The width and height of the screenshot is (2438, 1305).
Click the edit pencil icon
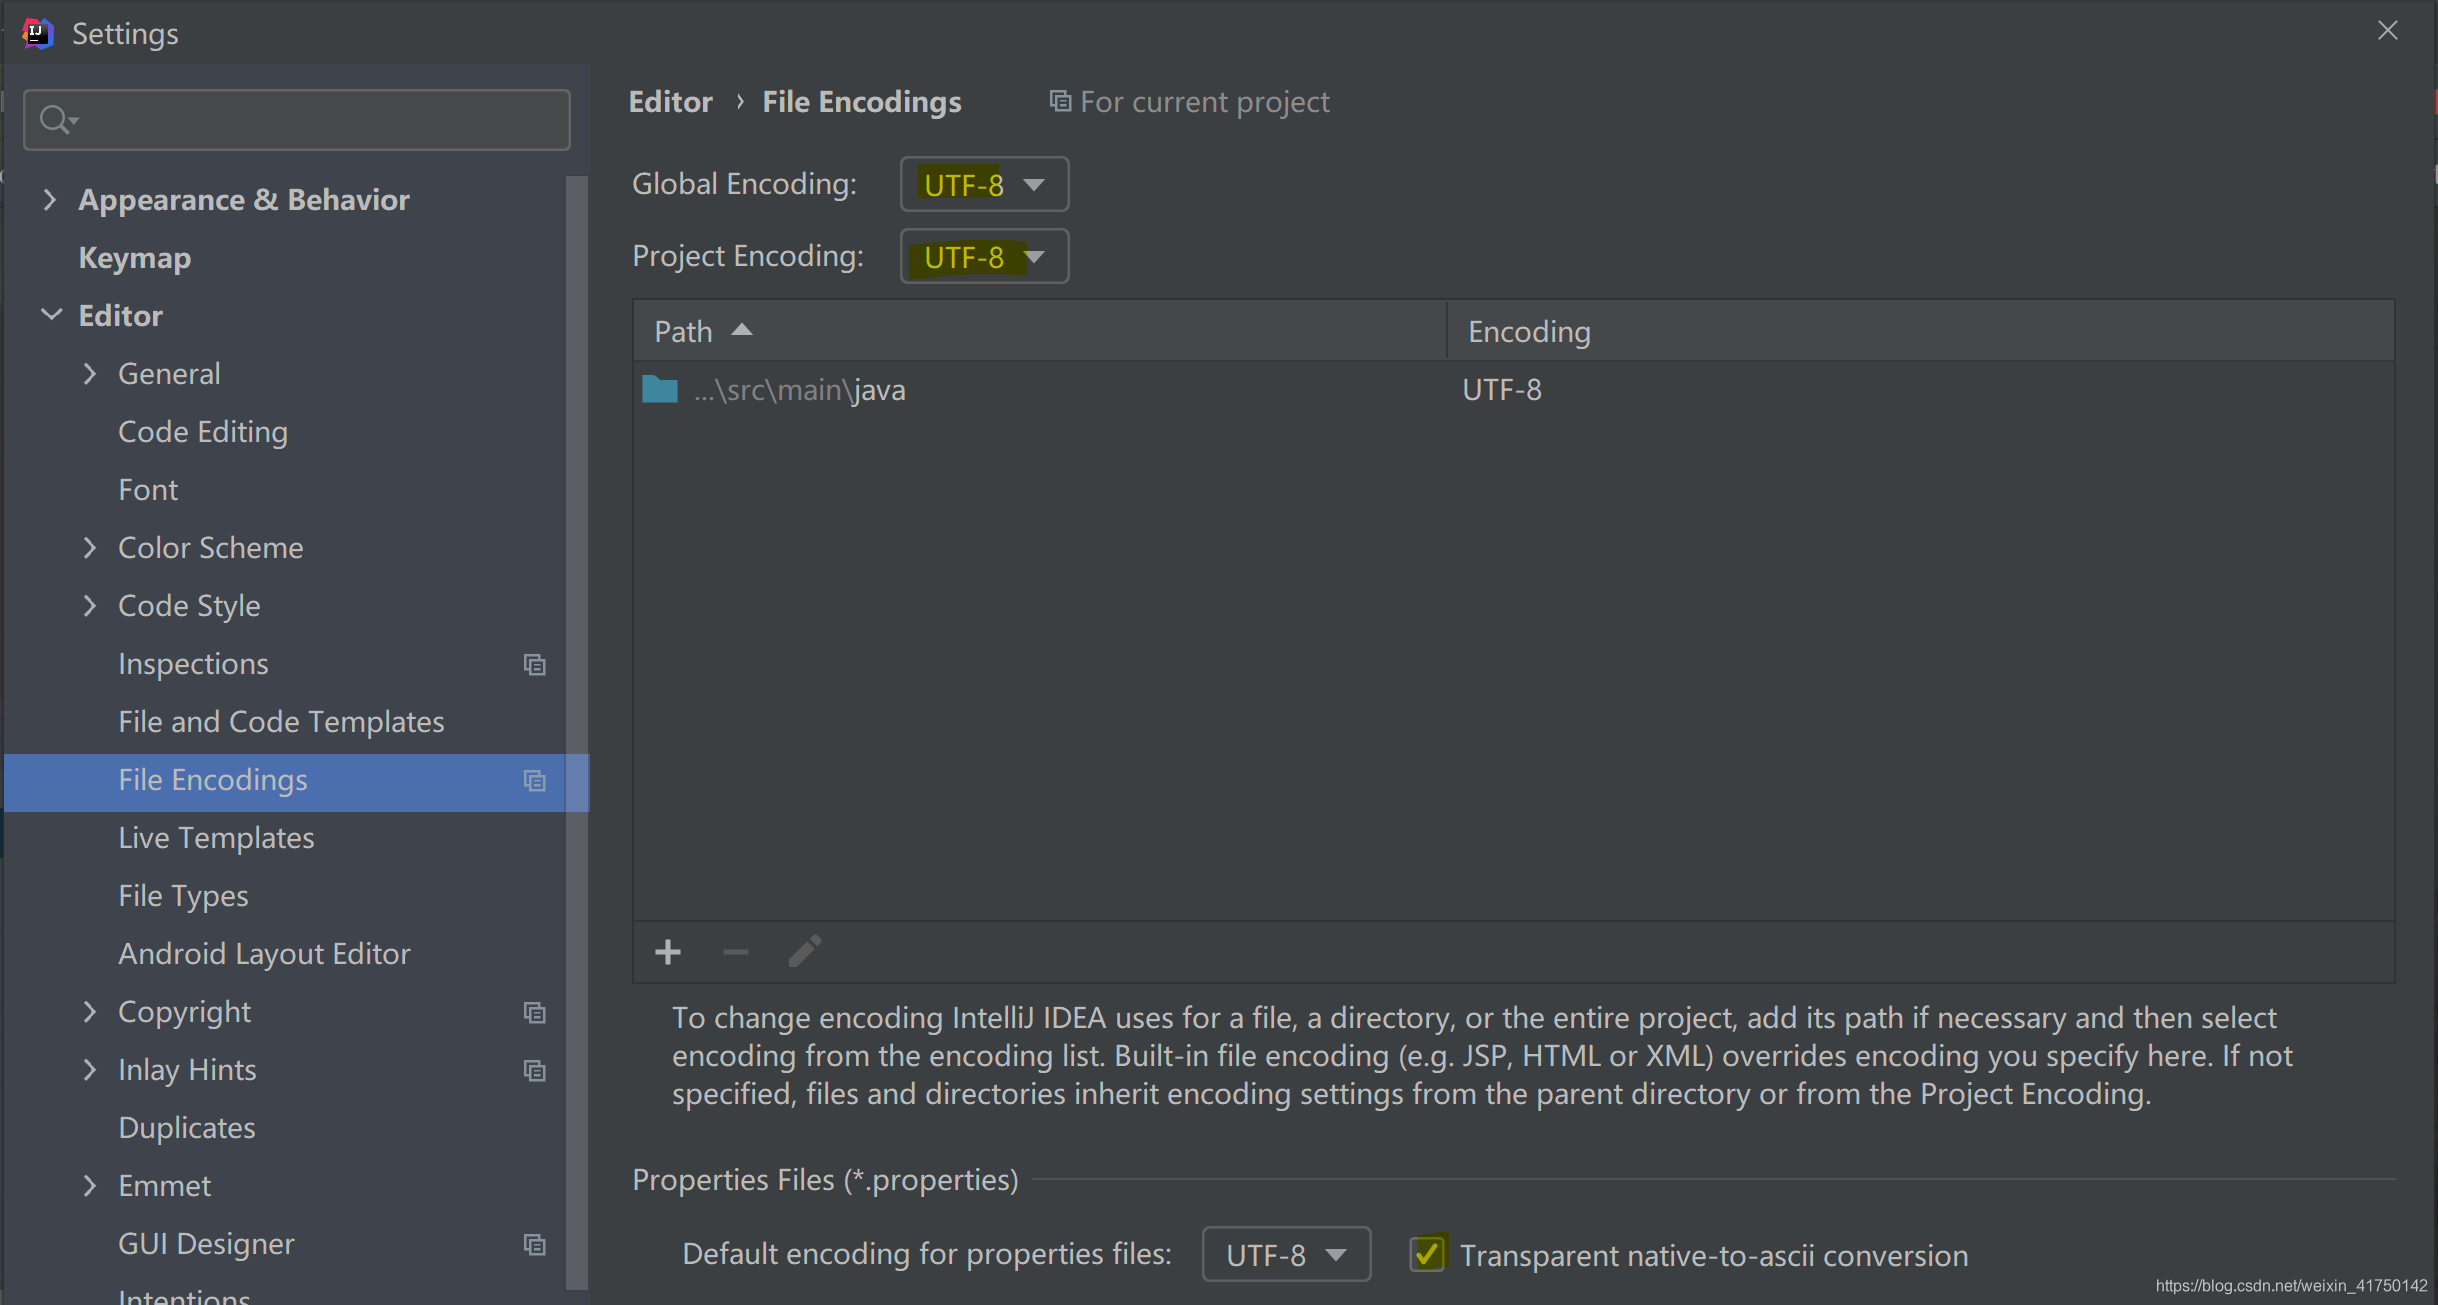point(805,951)
